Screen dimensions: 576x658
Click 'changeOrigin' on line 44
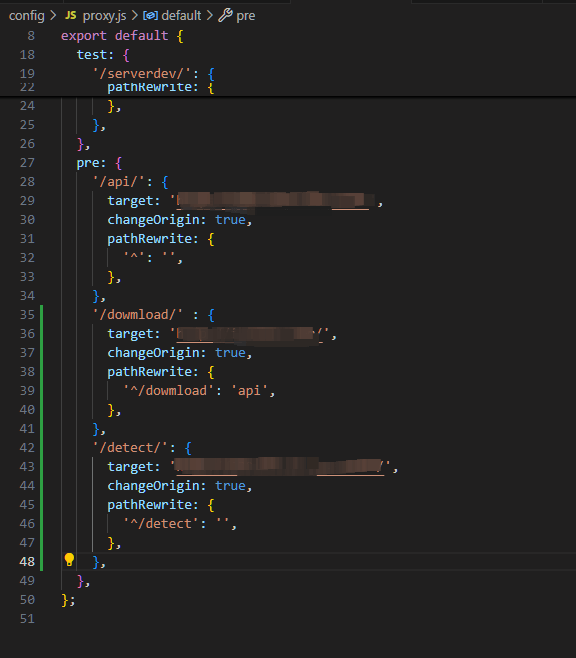153,486
